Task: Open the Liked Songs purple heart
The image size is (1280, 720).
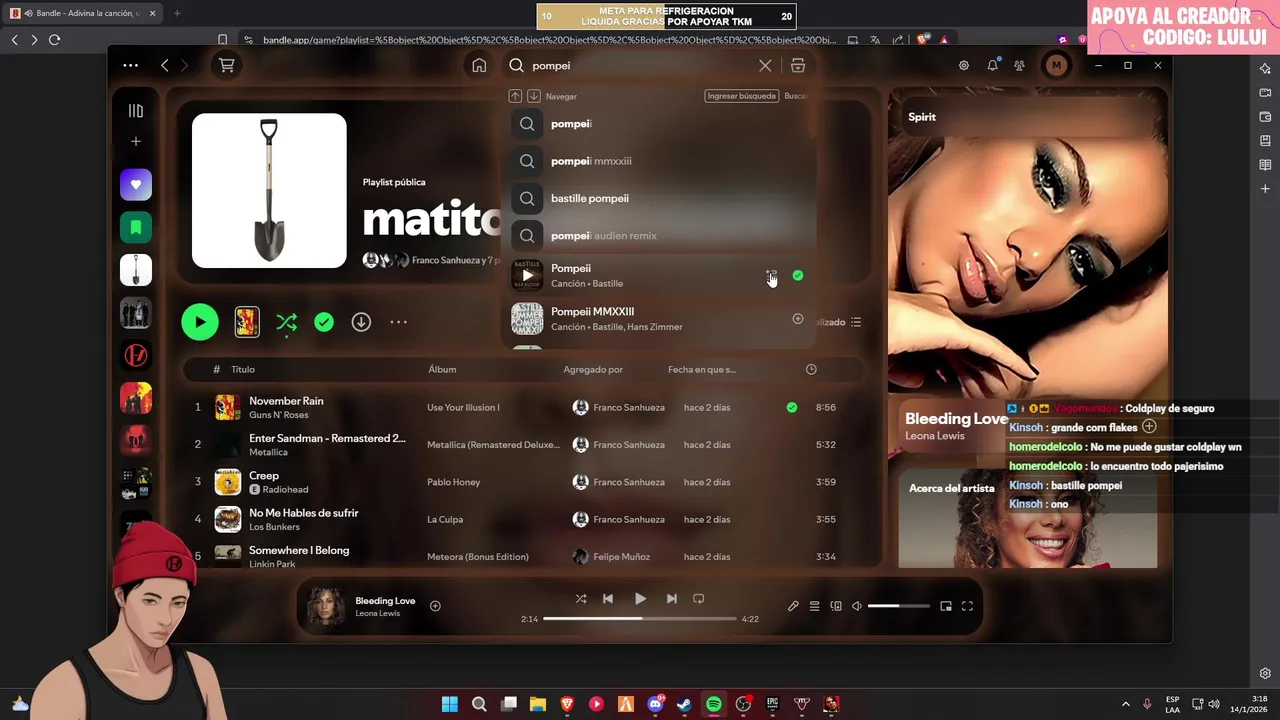Action: [136, 185]
